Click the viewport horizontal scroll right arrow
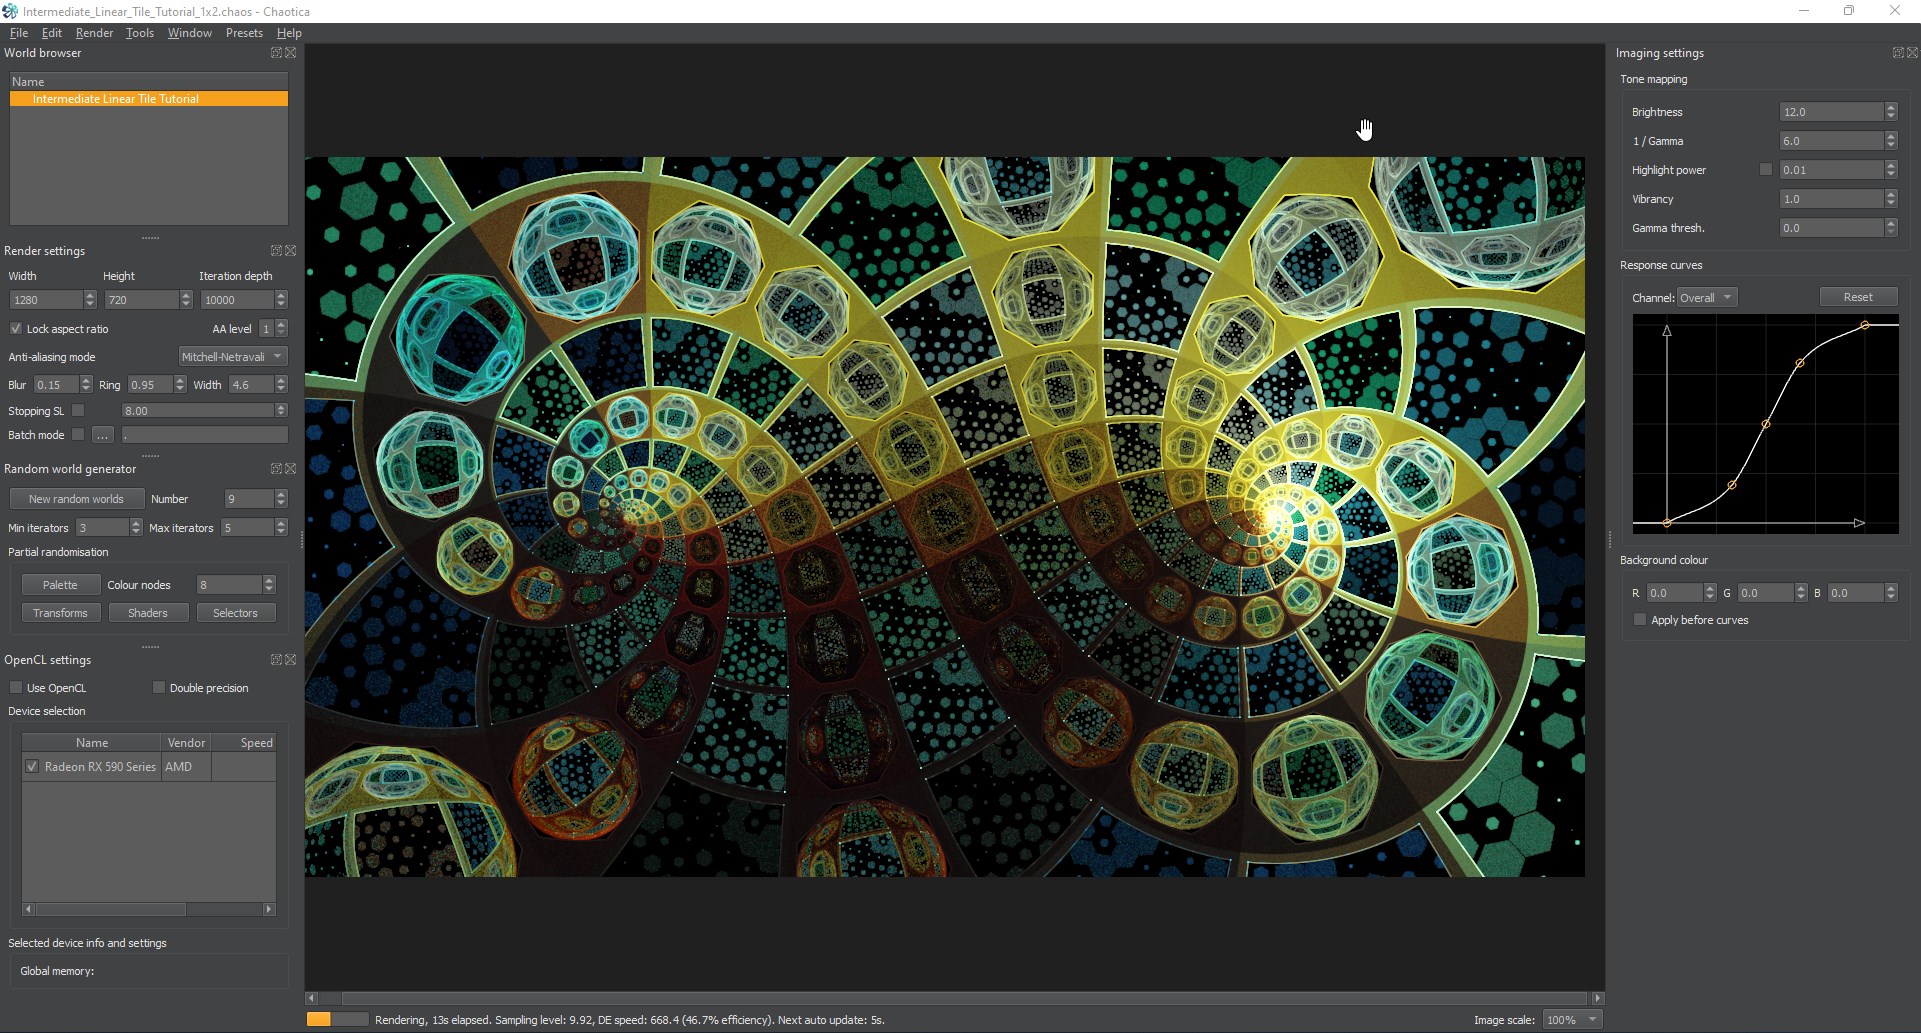Screen dimensions: 1921x1033 [1597, 998]
